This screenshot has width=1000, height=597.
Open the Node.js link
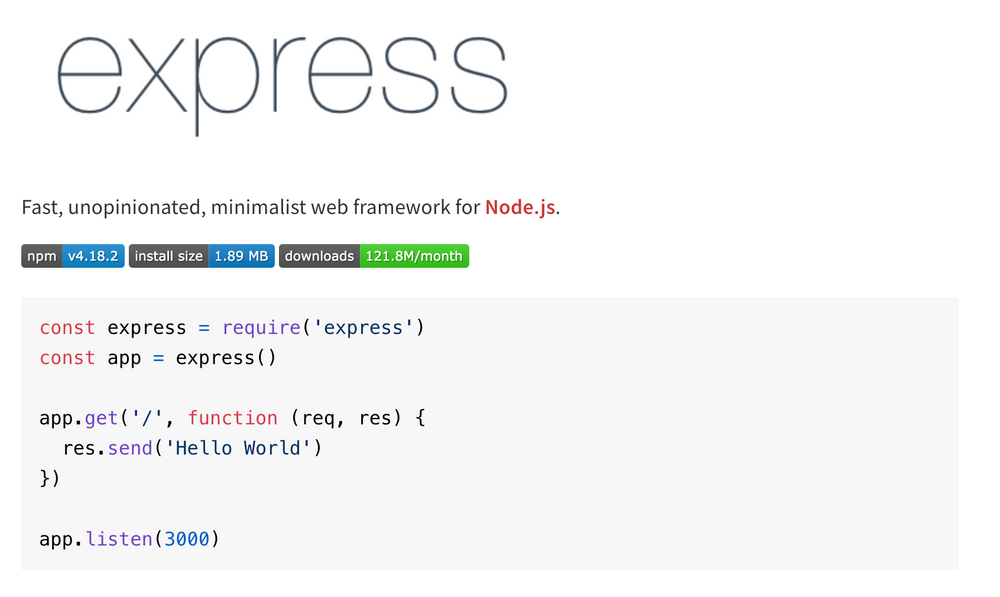[x=519, y=207]
